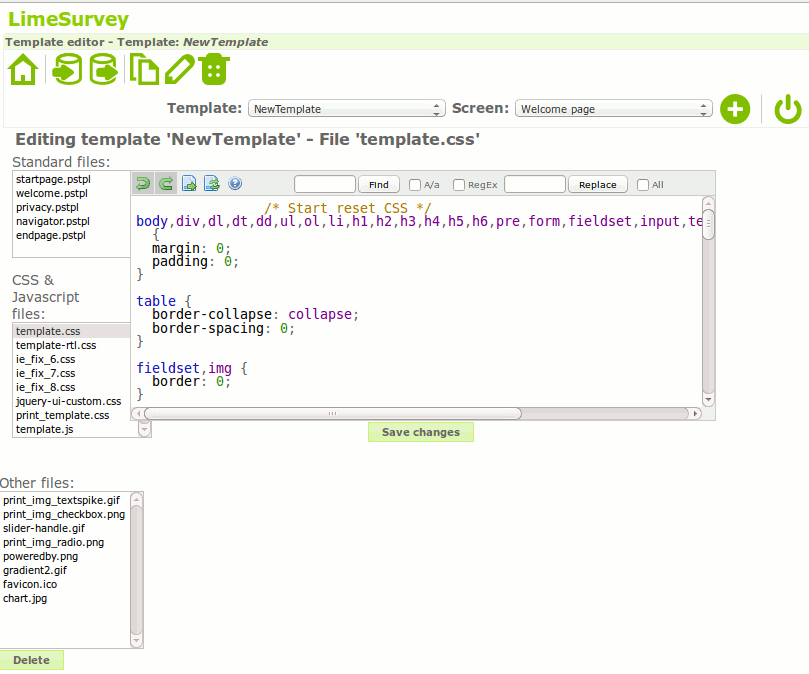Viewport: 809px width, 674px height.
Task: Open the help question-mark icon
Action: (x=235, y=184)
